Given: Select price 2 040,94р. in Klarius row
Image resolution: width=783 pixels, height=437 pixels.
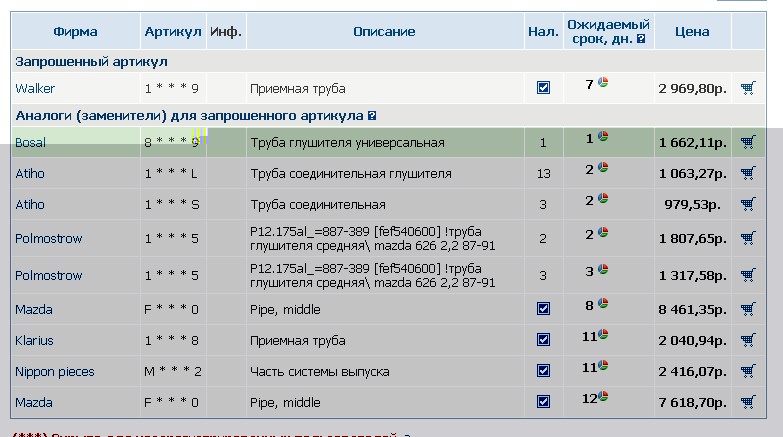Looking at the screenshot, I should (x=692, y=340).
